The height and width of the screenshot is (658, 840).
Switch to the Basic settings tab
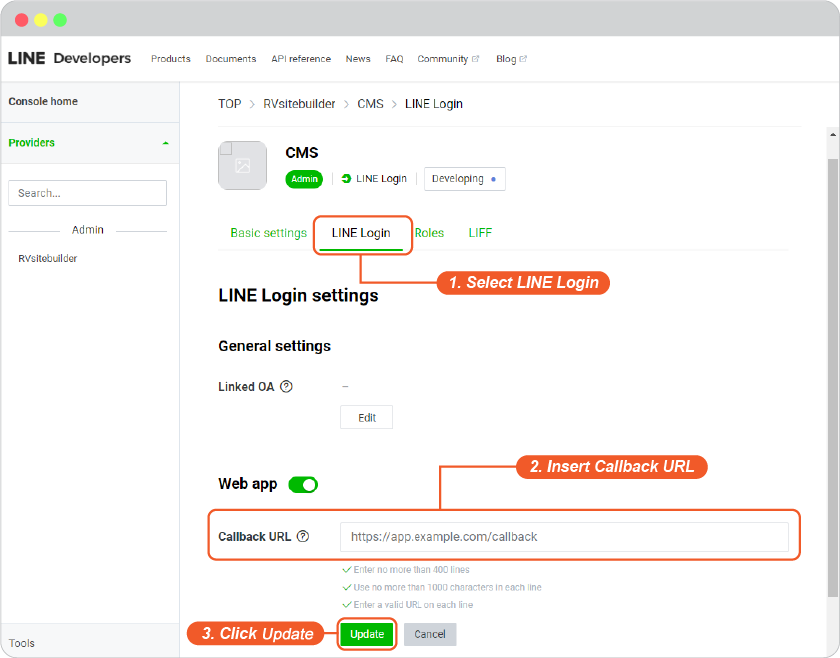268,233
